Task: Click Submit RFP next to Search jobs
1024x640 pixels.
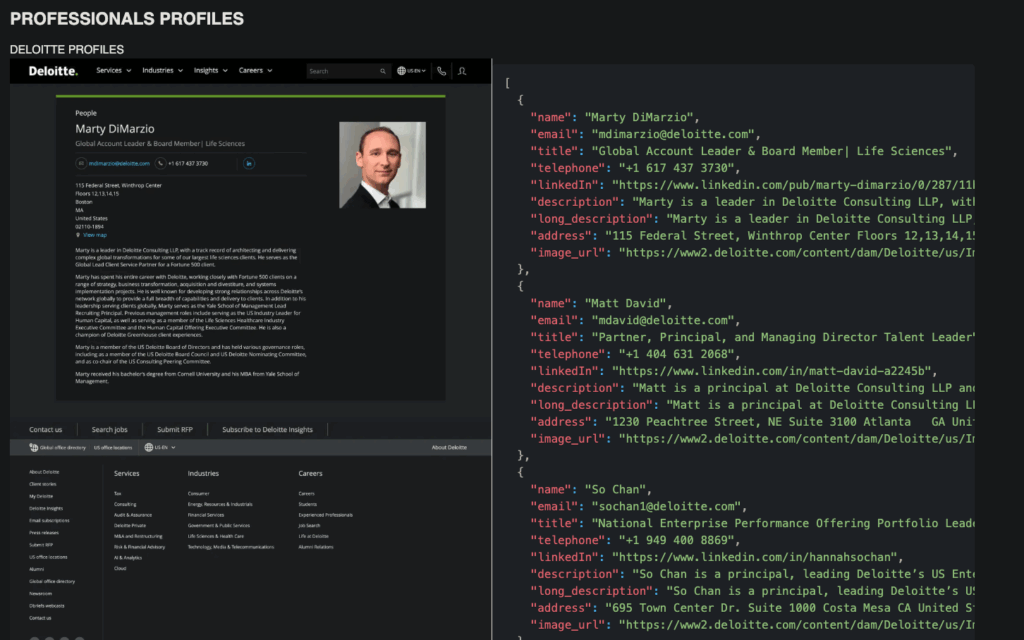Action: [175, 430]
